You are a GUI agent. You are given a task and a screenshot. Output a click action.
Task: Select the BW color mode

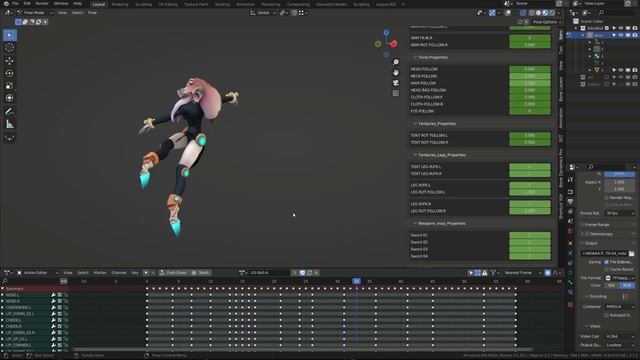(x=611, y=285)
